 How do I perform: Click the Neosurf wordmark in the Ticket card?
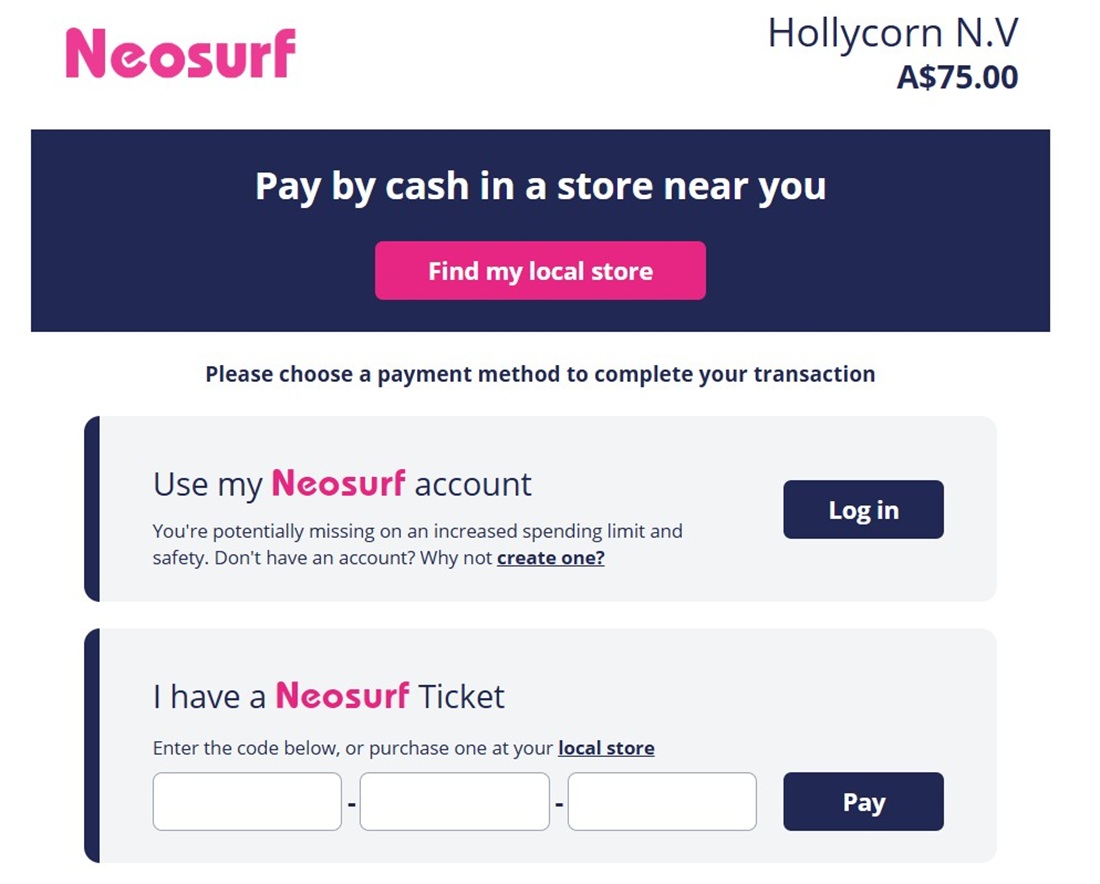342,695
